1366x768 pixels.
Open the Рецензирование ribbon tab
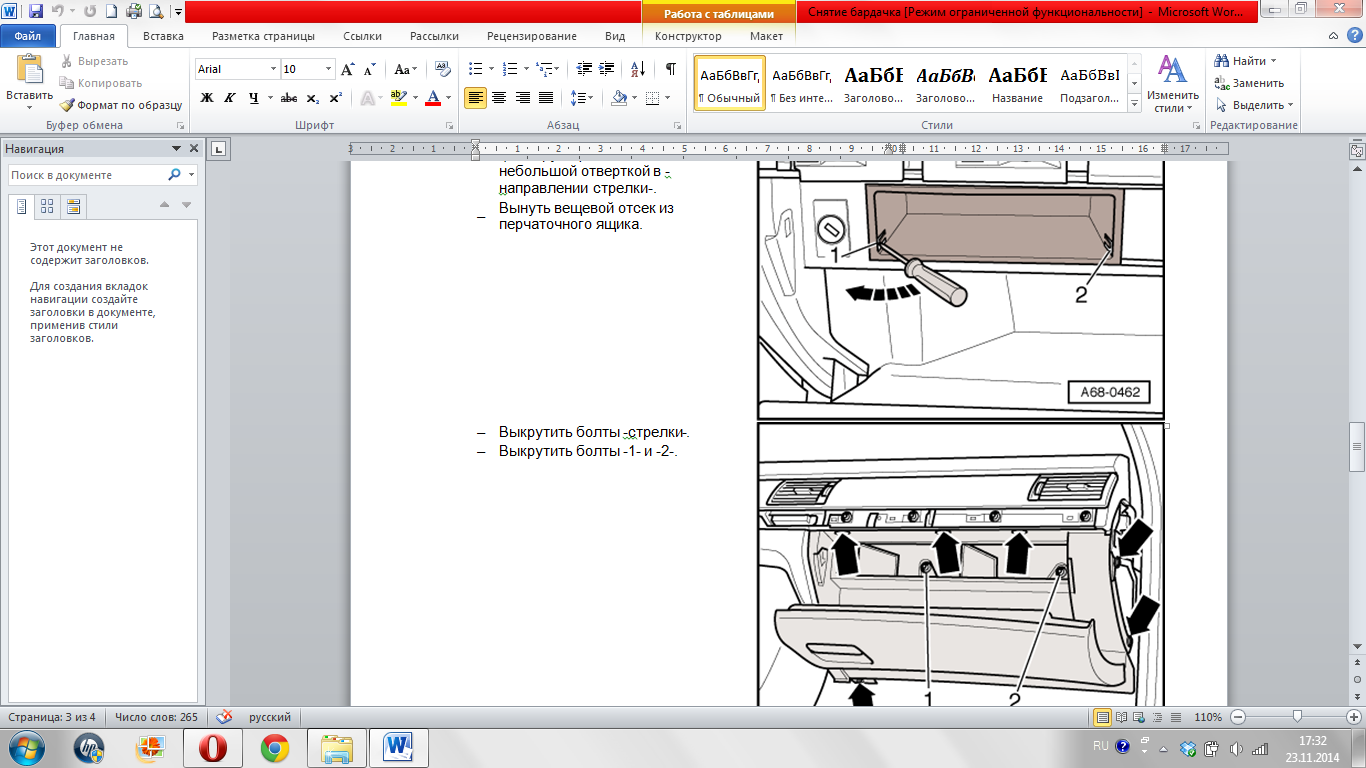coord(531,36)
